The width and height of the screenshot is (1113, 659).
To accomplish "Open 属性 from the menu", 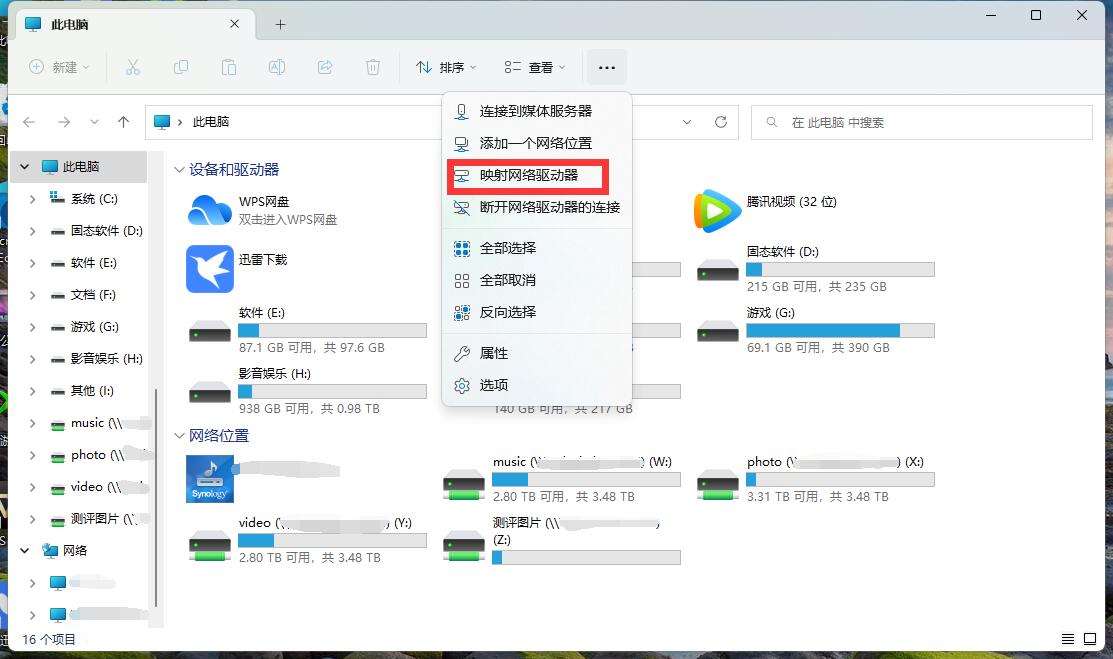I will coord(495,352).
